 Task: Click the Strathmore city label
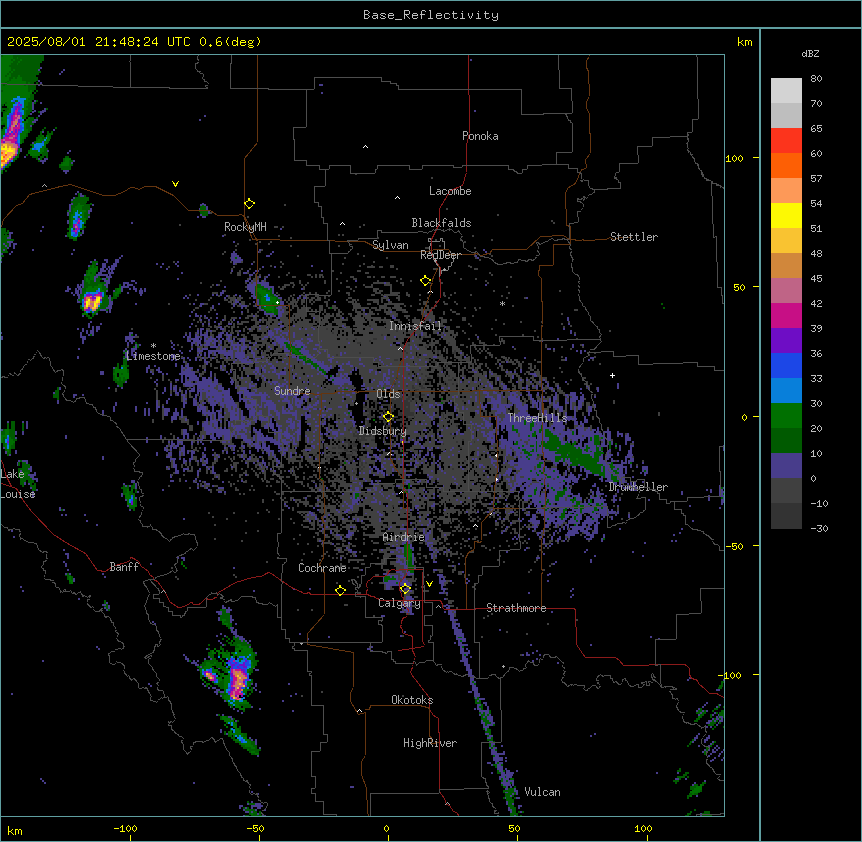coord(516,608)
